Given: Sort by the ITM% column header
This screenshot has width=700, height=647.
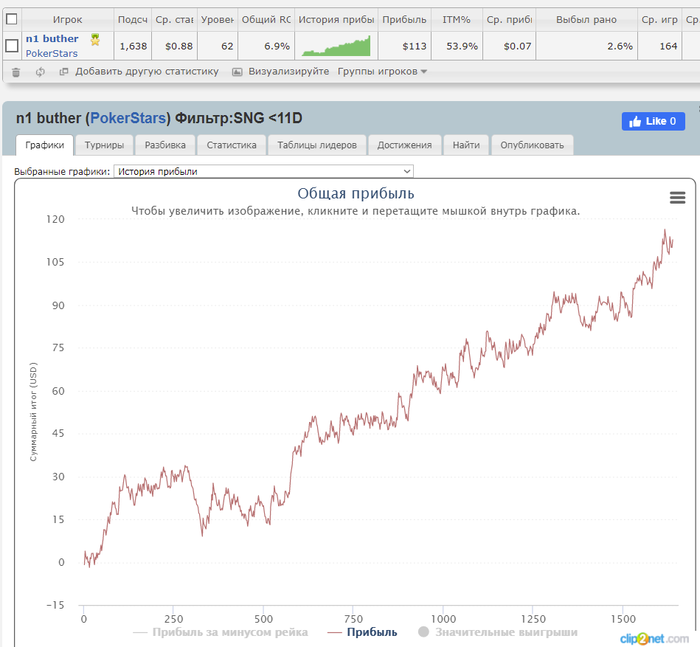Looking at the screenshot, I should pyautogui.click(x=456, y=20).
